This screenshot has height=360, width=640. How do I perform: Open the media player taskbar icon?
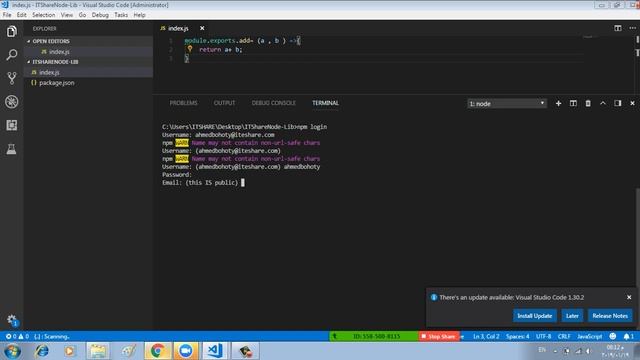click(69, 351)
